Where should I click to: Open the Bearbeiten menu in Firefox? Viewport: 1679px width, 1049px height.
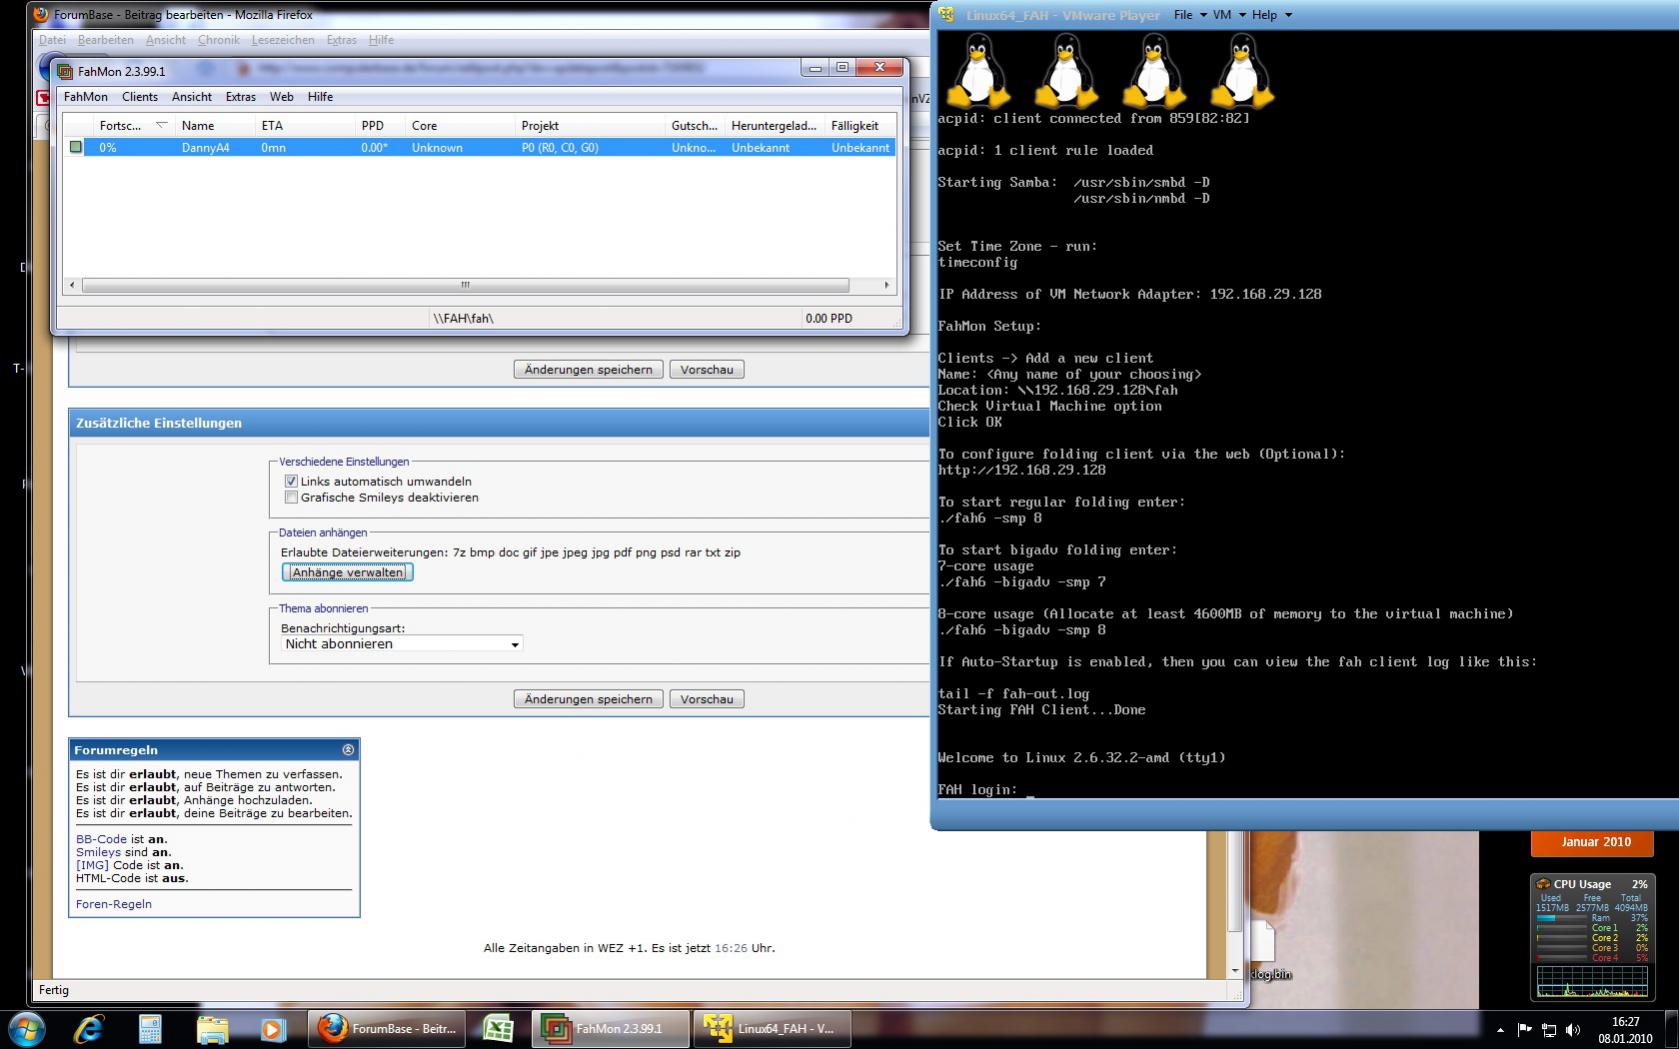tap(106, 40)
